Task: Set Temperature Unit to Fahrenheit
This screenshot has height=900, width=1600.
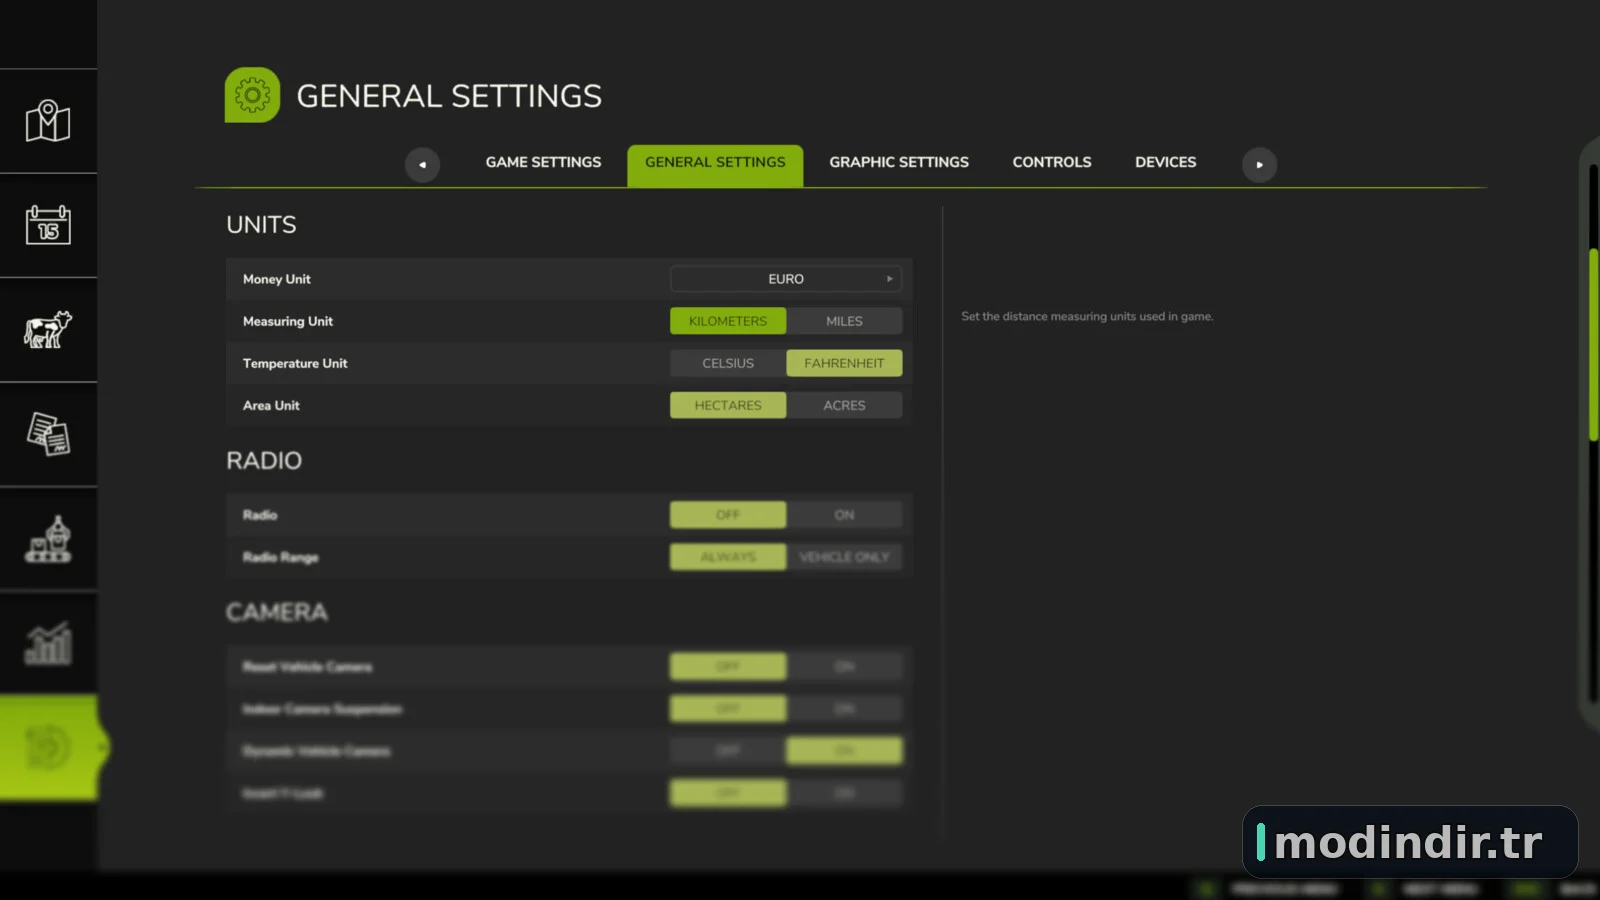Action: [x=844, y=363]
